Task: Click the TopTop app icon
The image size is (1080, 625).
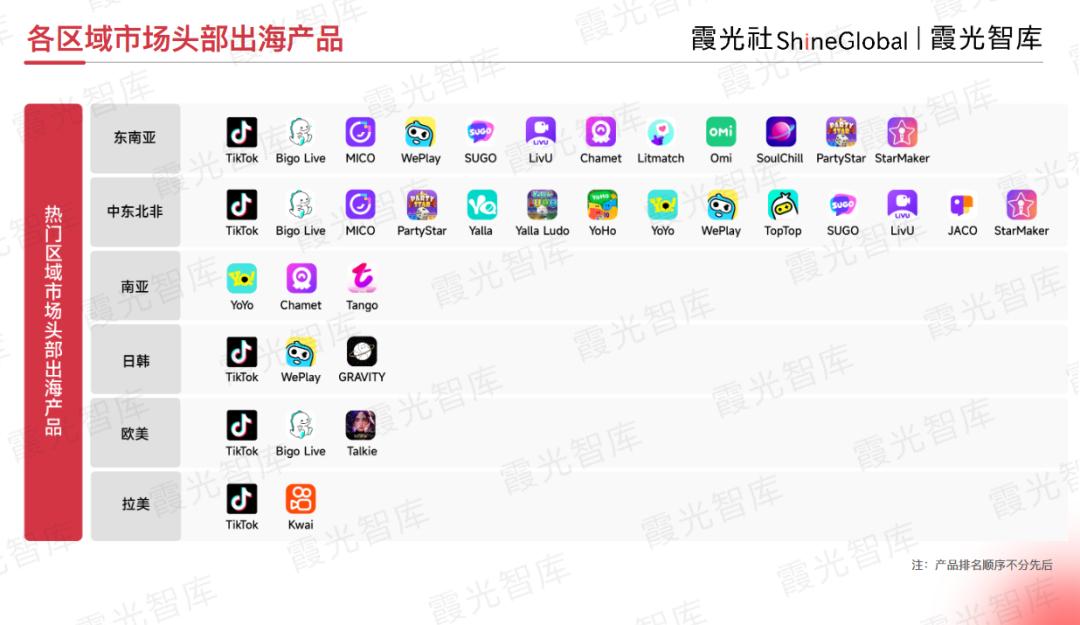Action: [782, 205]
